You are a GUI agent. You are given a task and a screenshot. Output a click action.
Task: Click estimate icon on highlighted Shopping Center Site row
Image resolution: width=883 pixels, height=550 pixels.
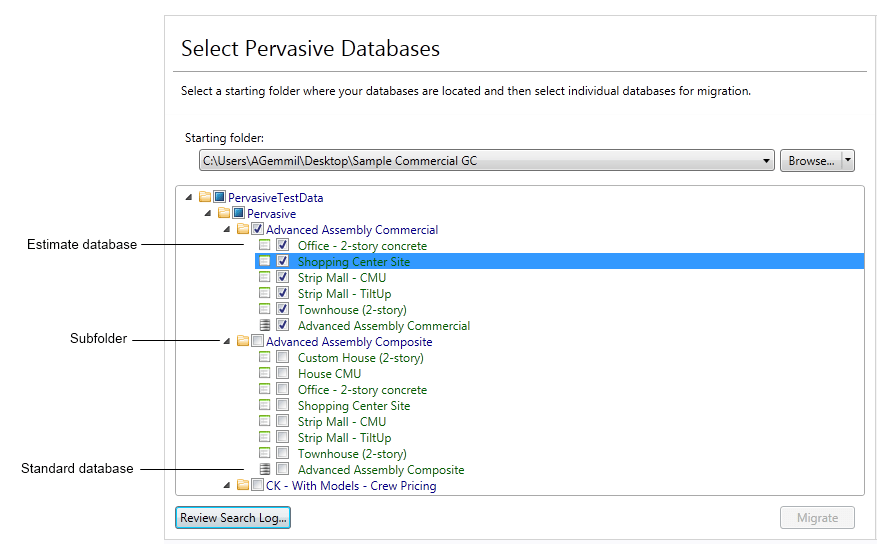pos(265,261)
